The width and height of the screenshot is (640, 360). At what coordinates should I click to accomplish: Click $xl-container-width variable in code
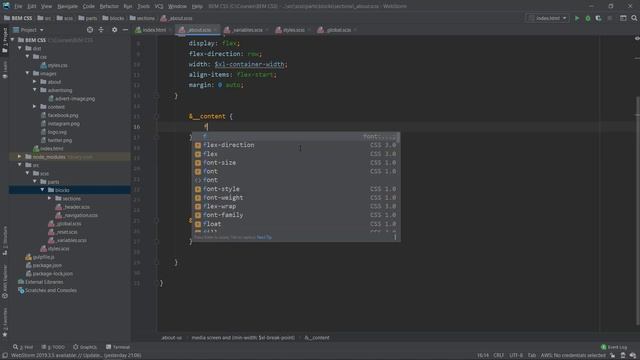[x=250, y=64]
